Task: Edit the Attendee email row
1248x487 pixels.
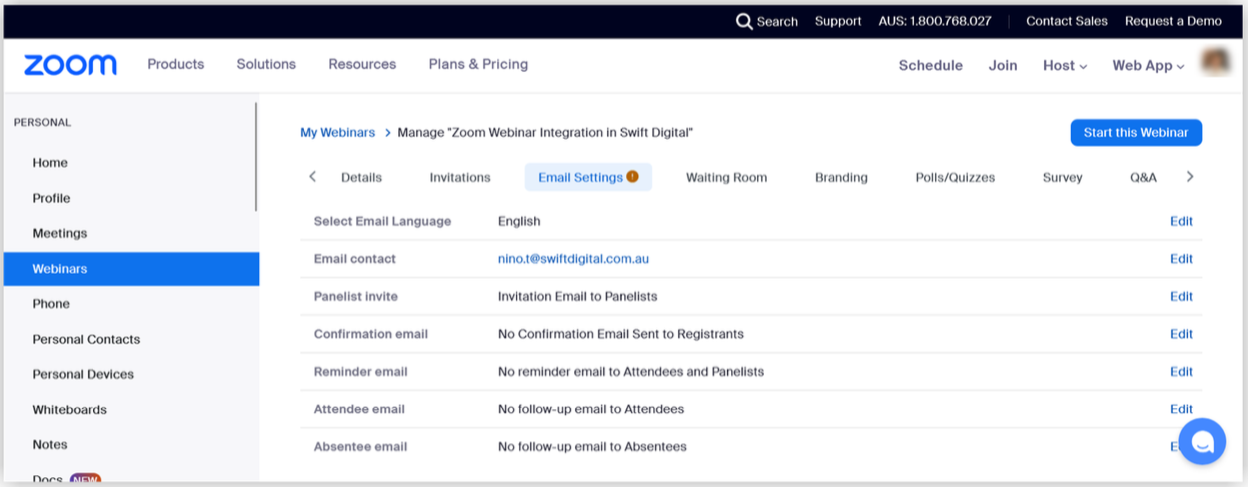Action: (x=1181, y=409)
